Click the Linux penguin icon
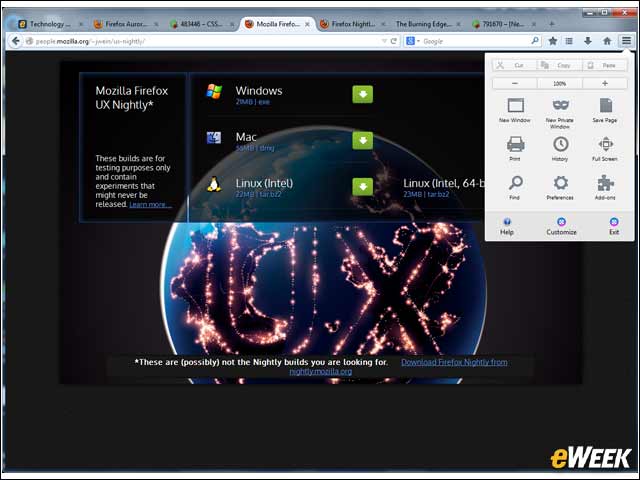 tap(214, 184)
